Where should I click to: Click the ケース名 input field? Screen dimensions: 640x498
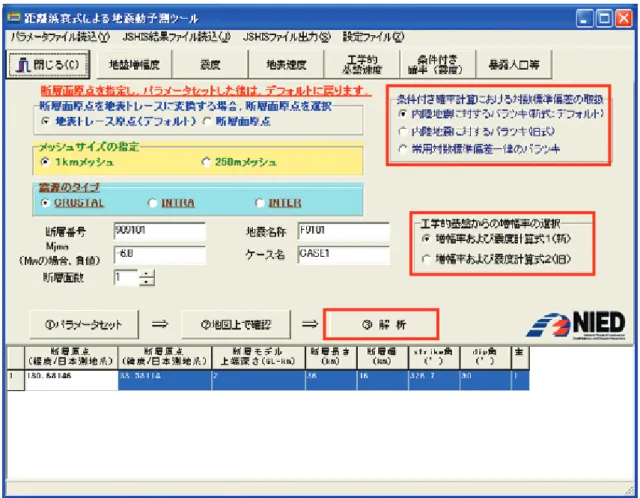(x=343, y=255)
